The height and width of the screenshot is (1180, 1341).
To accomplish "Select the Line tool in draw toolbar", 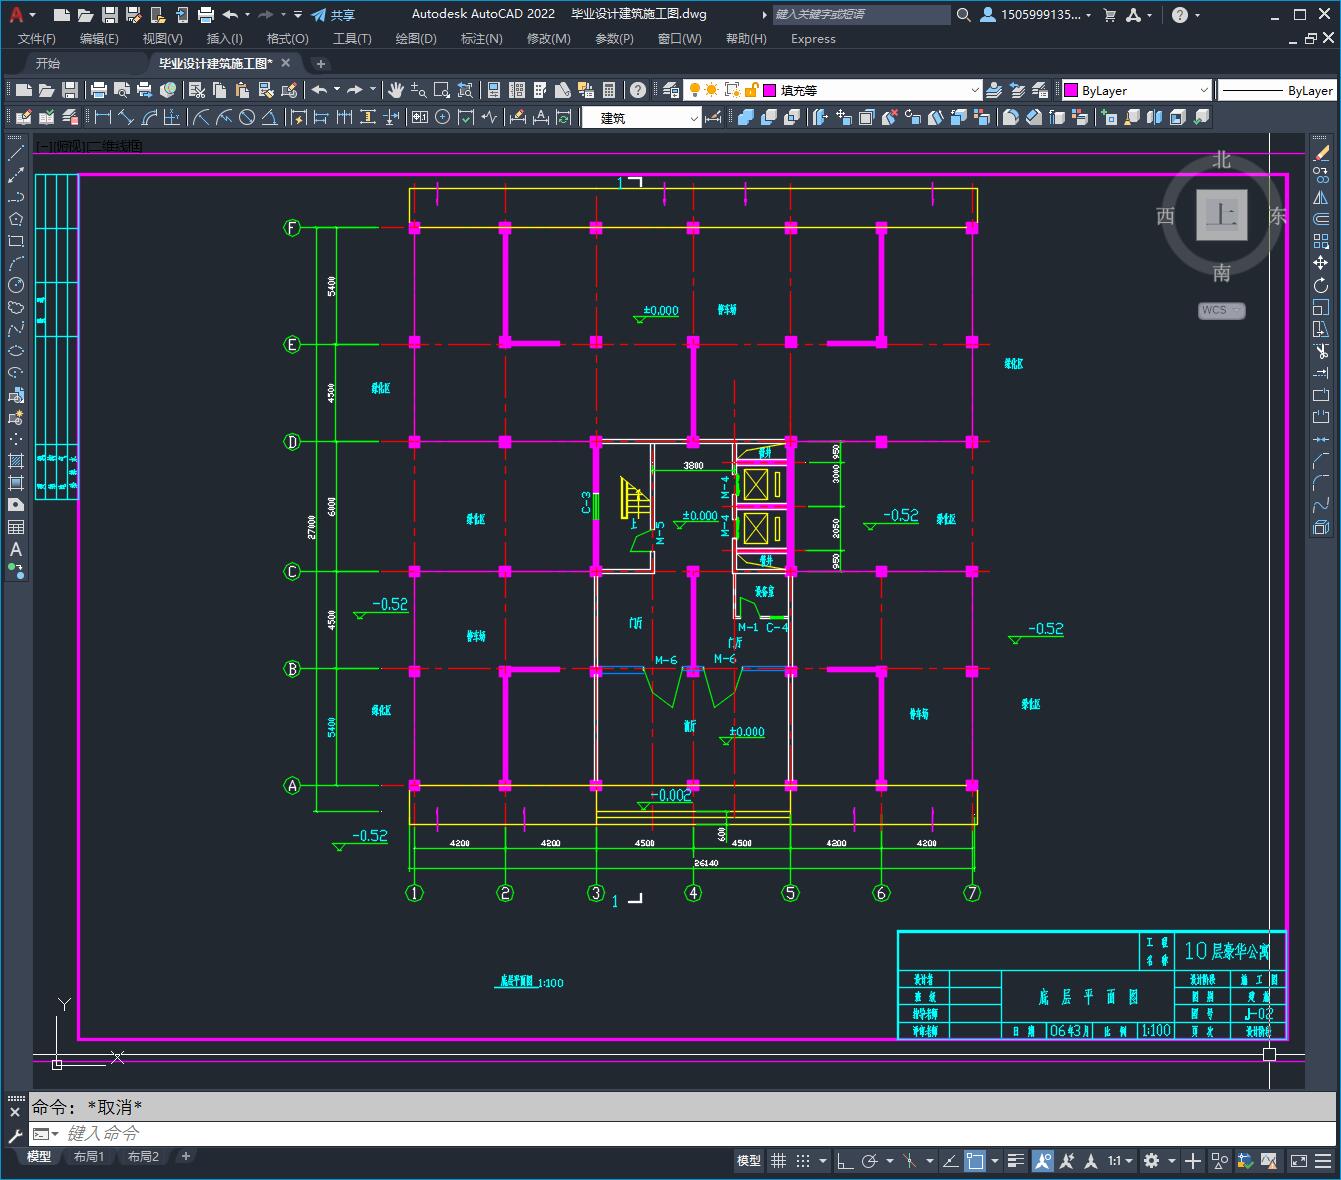I will point(16,153).
